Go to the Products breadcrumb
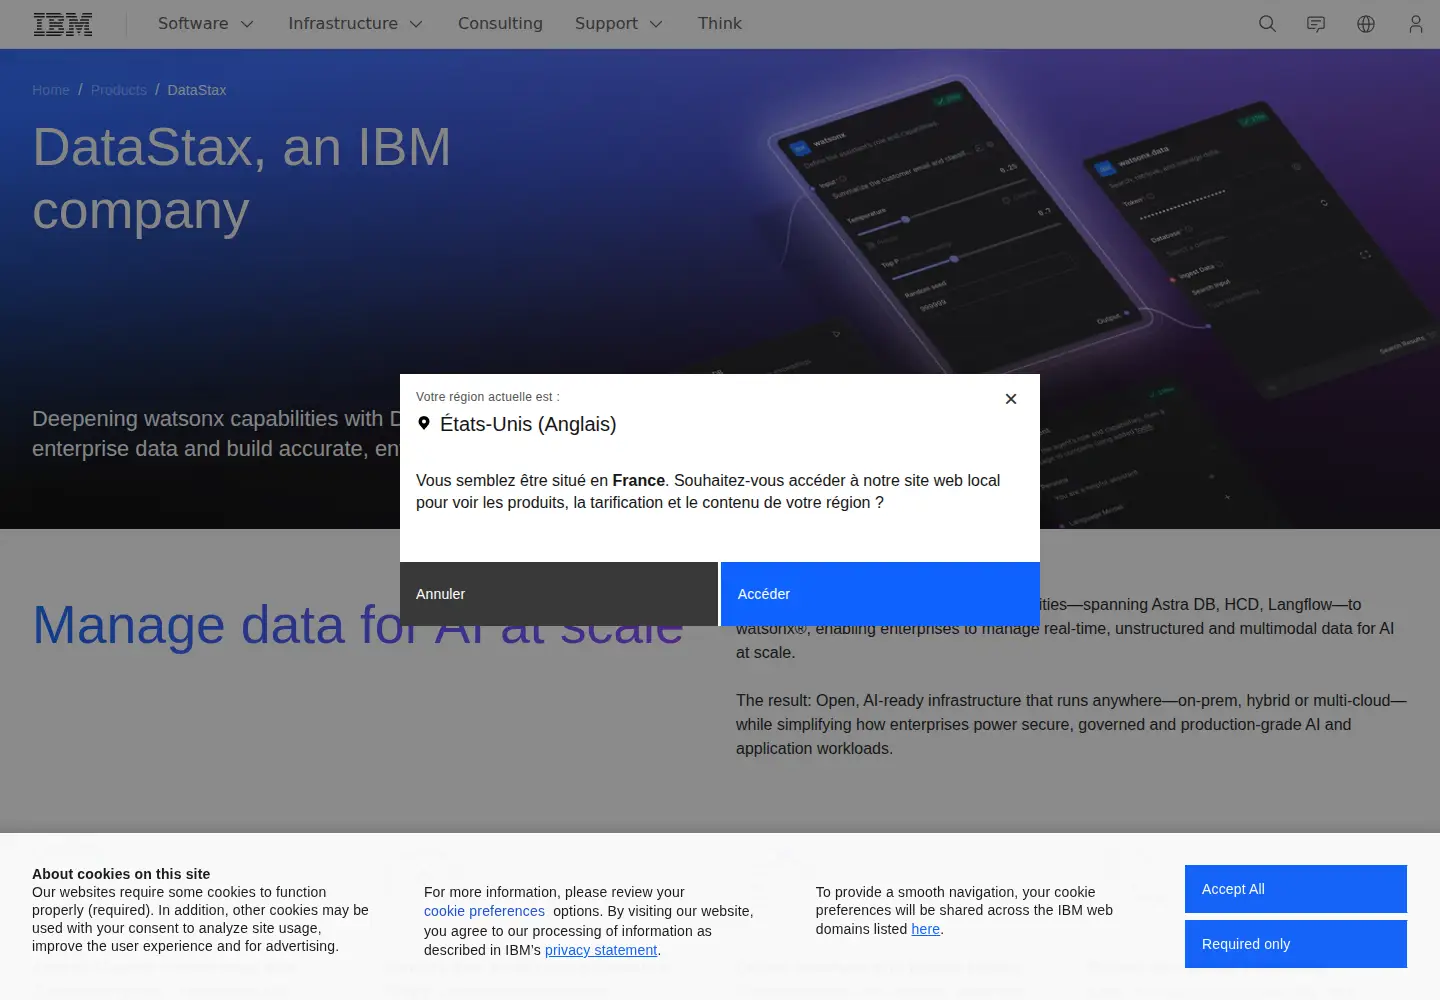1440x1000 pixels. pos(119,90)
